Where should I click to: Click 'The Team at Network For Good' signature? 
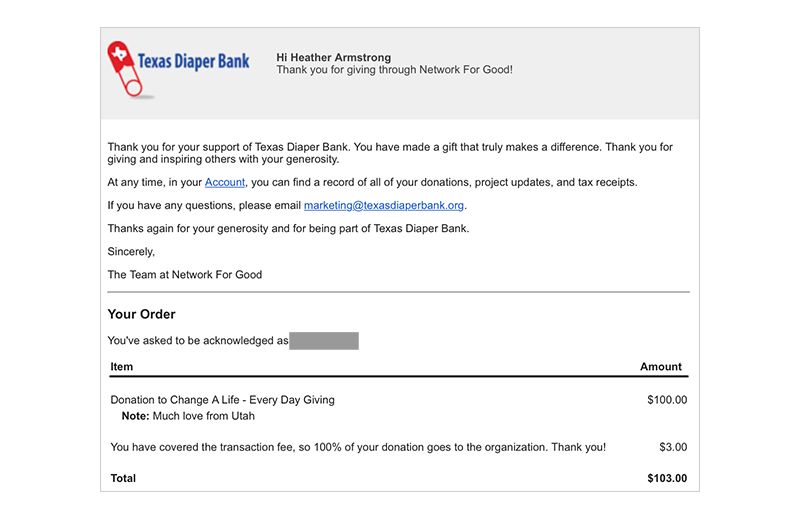(x=185, y=275)
